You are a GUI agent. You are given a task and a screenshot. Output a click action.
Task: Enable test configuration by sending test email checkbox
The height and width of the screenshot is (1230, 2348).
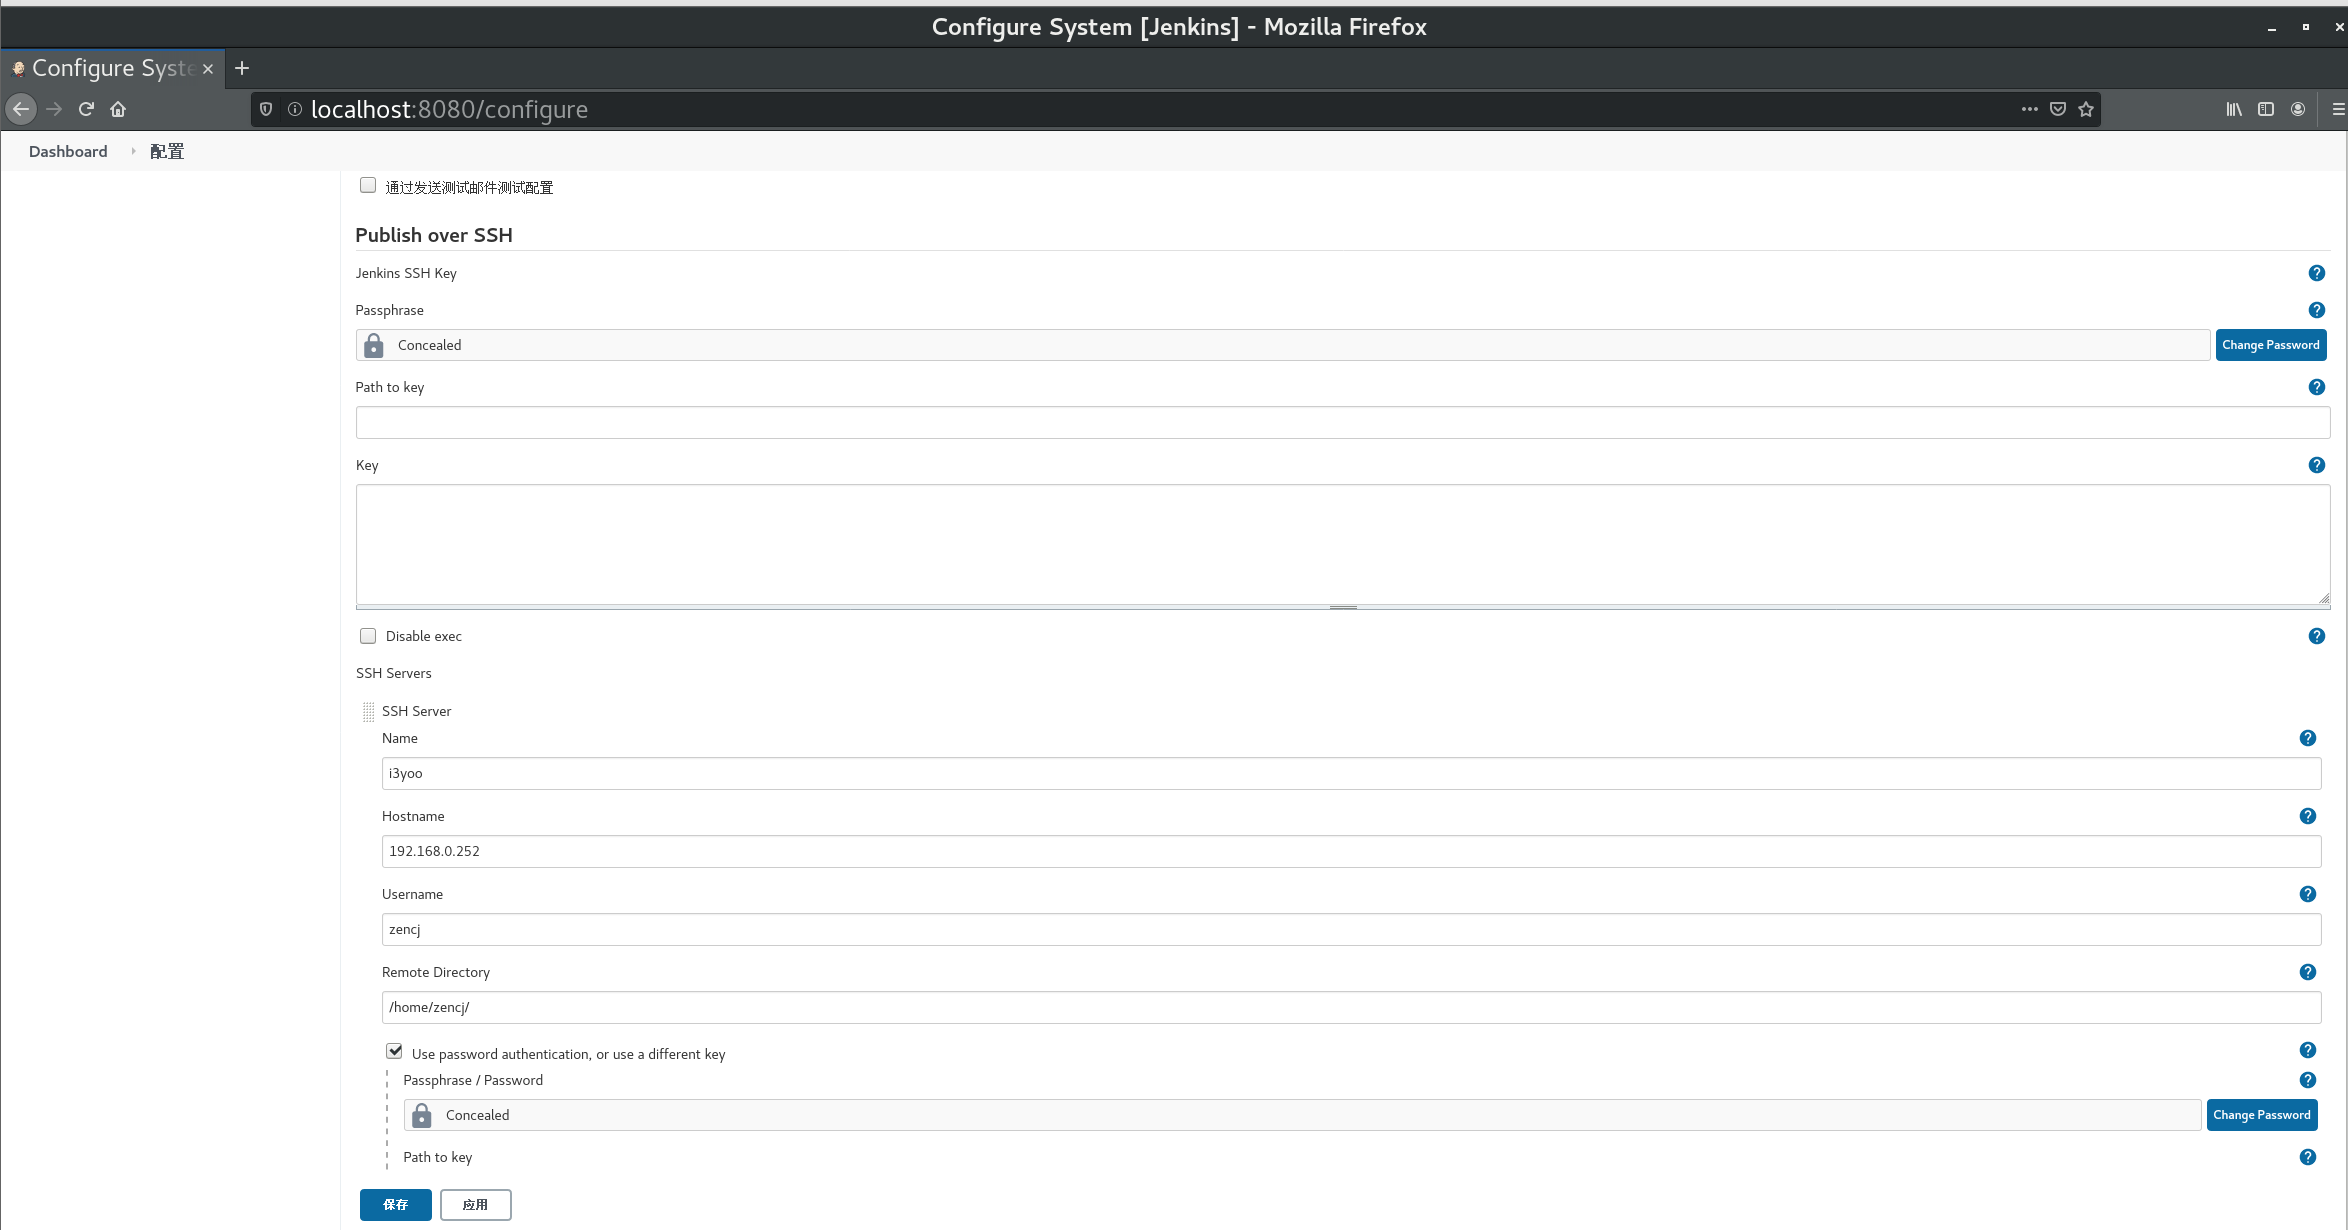coord(368,186)
